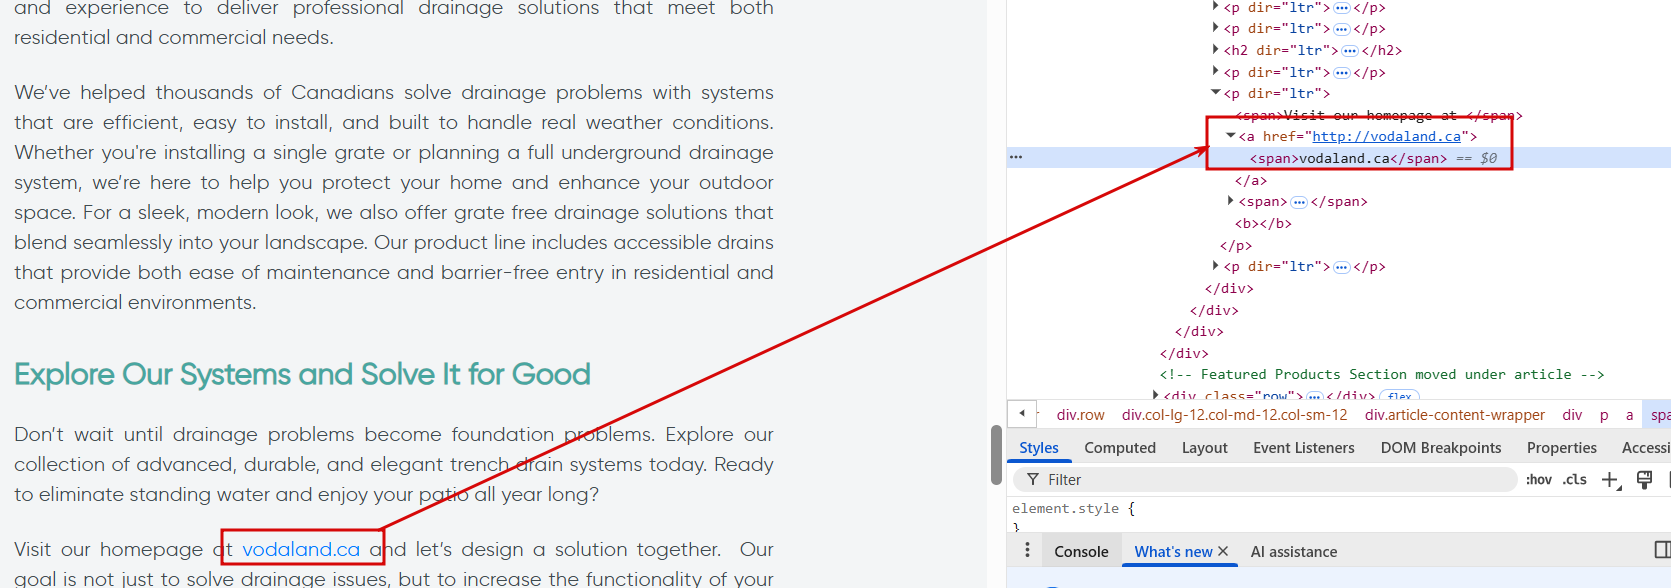Click the paintbrush rendering emulations icon
Screen dimensions: 1671x588
pyautogui.click(x=1644, y=480)
